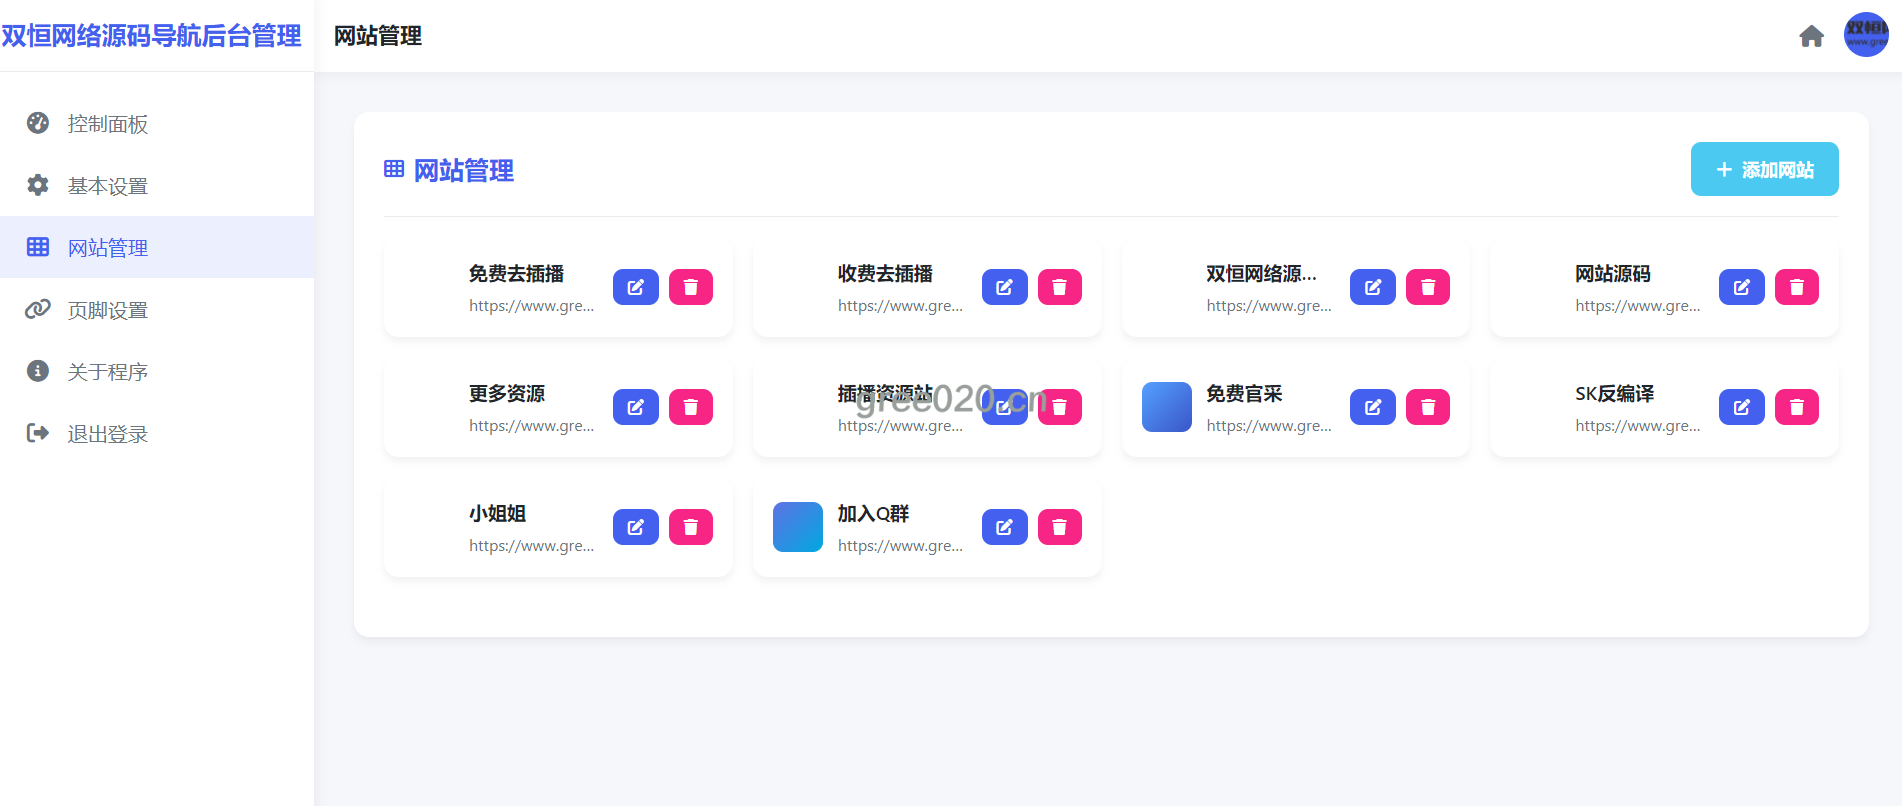Open the editor for 更多资源
Image resolution: width=1902 pixels, height=806 pixels.
635,407
